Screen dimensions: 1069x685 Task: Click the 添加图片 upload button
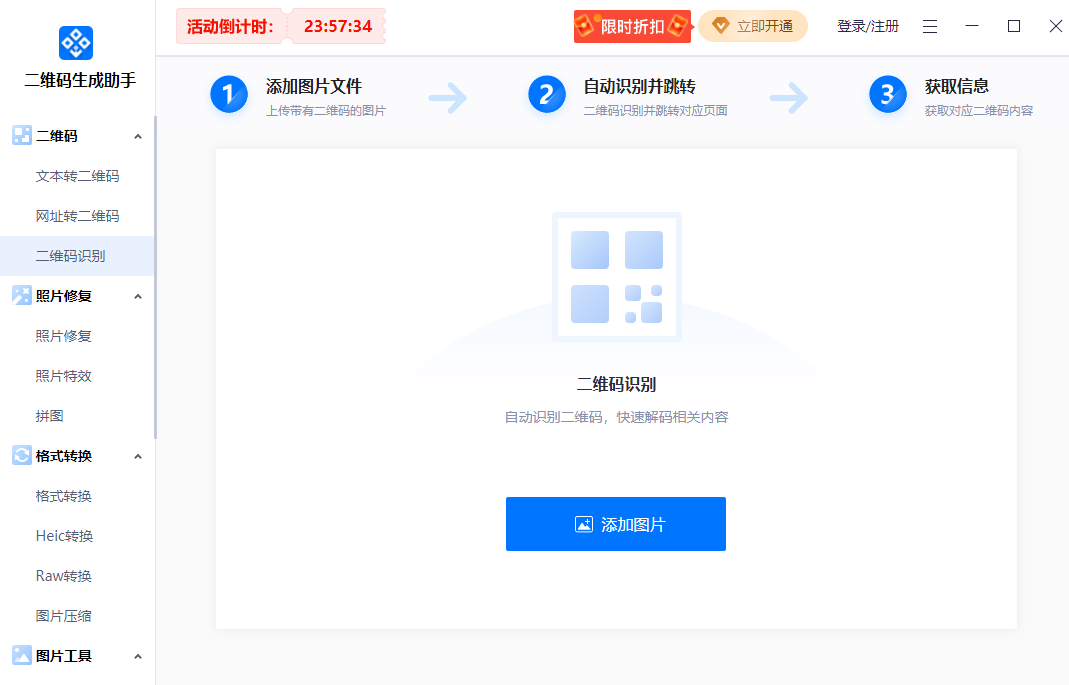click(616, 523)
